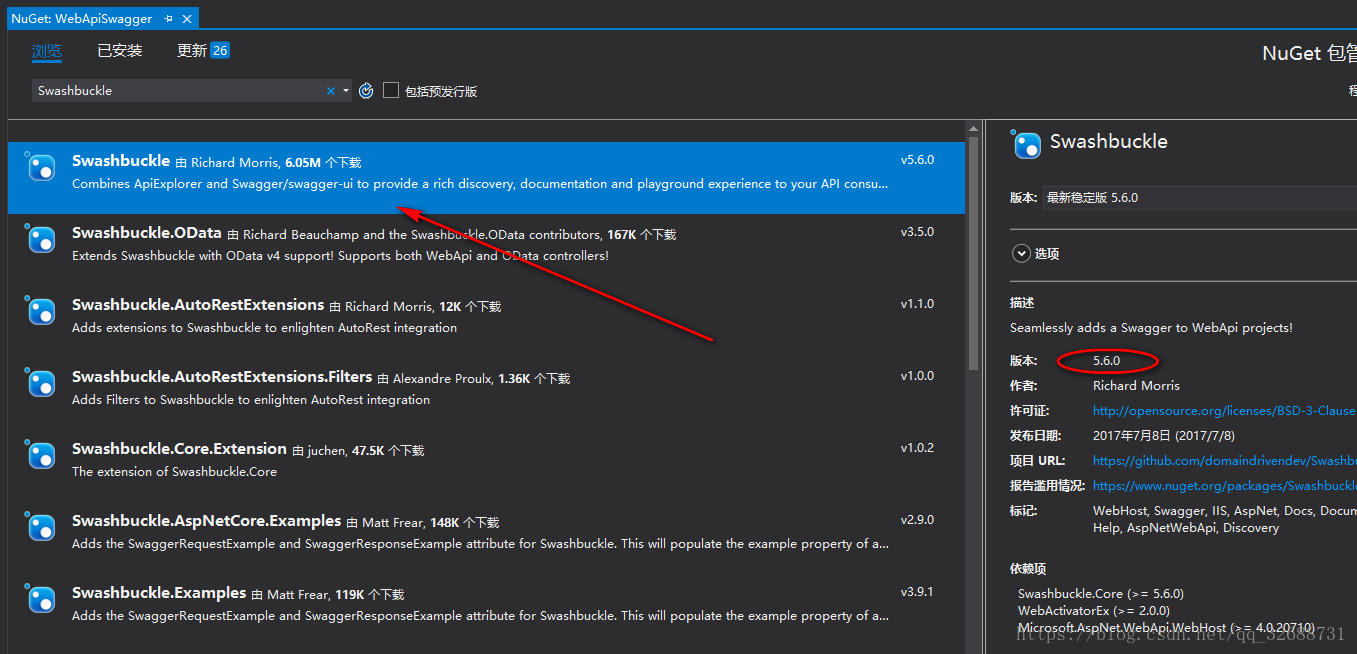This screenshot has width=1357, height=654.
Task: Click the Swashbuckle.OData package icon
Action: point(41,240)
